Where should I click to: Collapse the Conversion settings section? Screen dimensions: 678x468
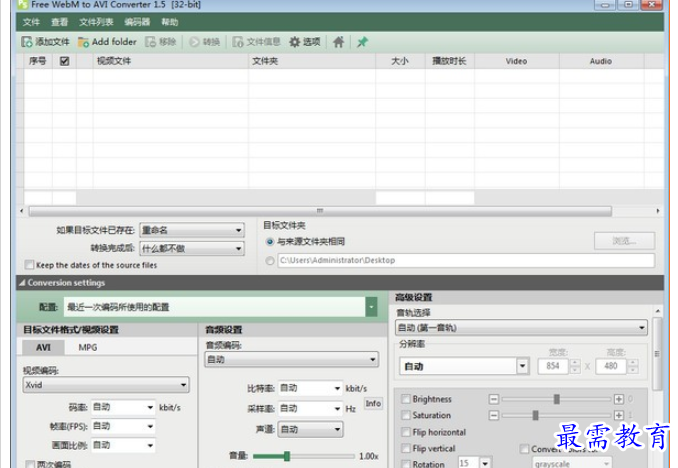22,283
